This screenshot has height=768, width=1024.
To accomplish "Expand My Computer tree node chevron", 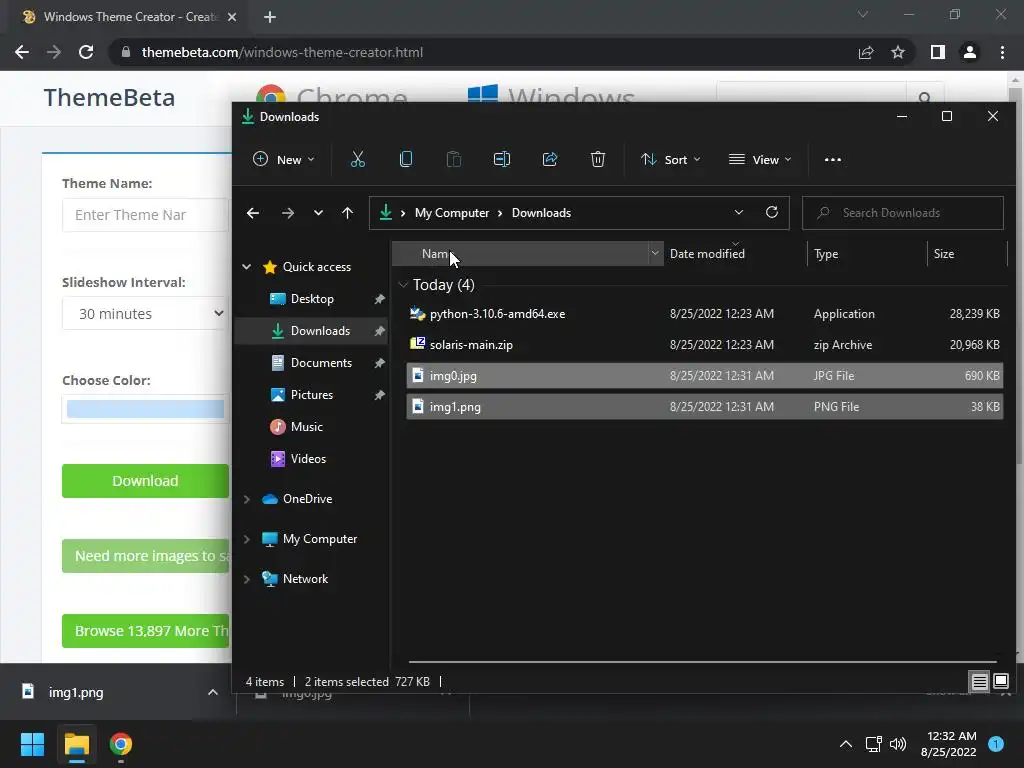I will click(247, 539).
